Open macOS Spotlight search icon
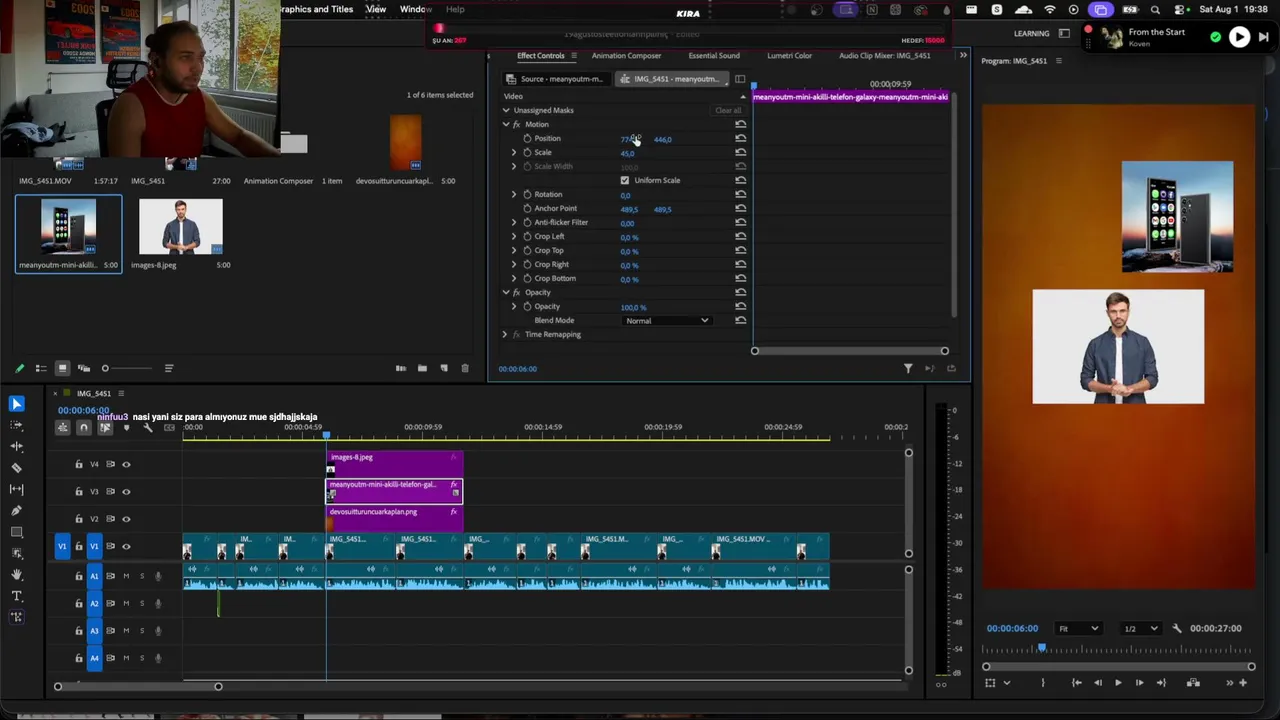 pos(1155,10)
